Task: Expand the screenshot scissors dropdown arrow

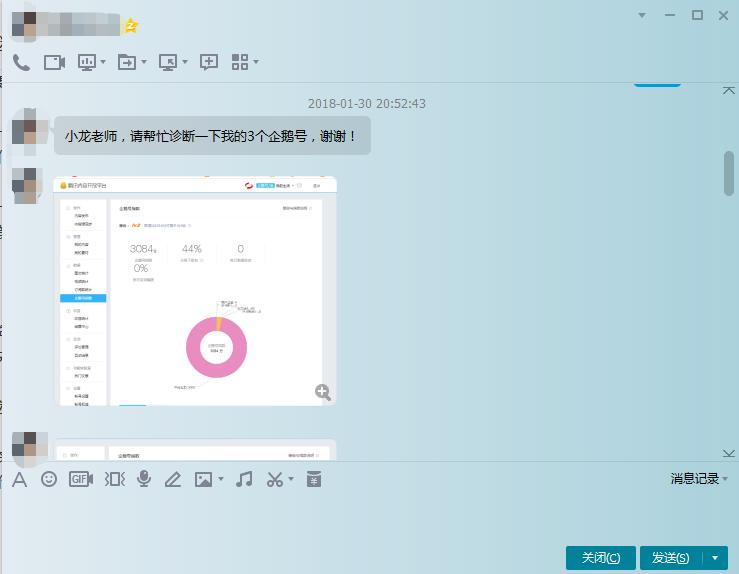Action: 291,479
